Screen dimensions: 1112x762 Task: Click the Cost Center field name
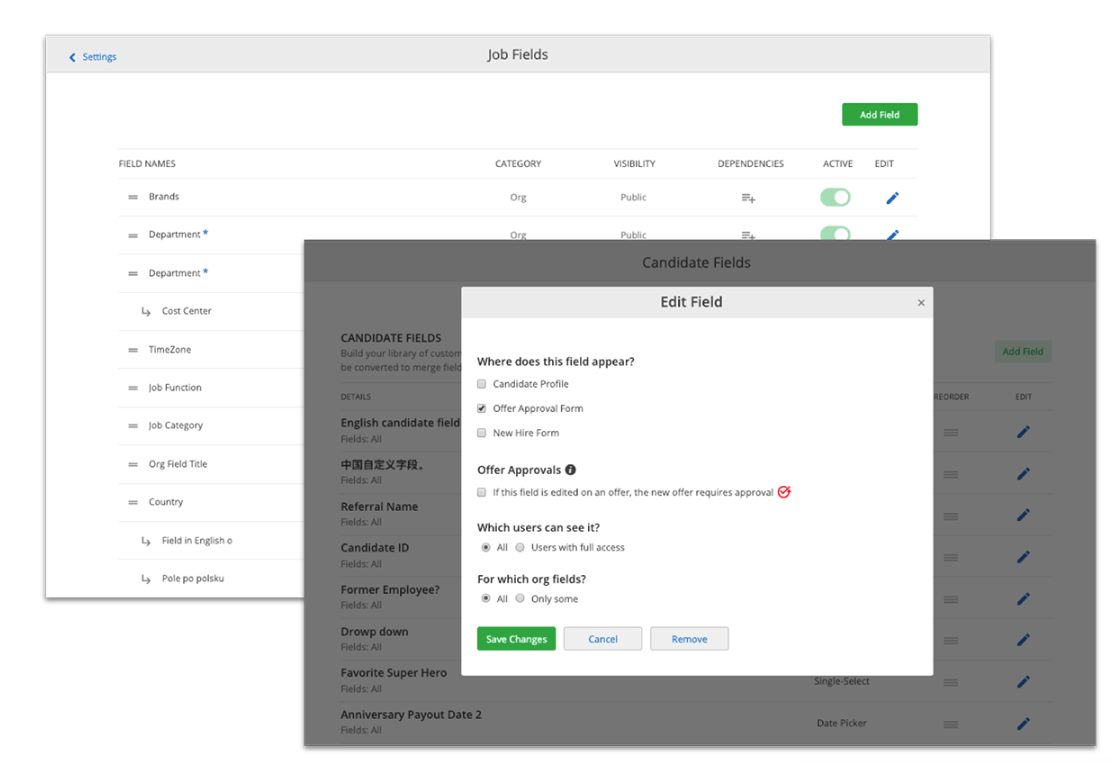(x=187, y=311)
